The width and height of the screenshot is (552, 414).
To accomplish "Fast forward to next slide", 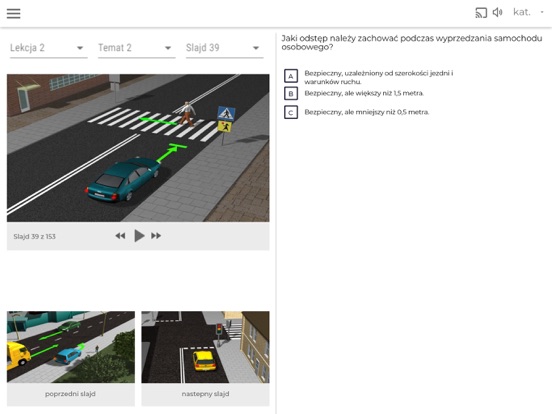I will pyautogui.click(x=156, y=236).
